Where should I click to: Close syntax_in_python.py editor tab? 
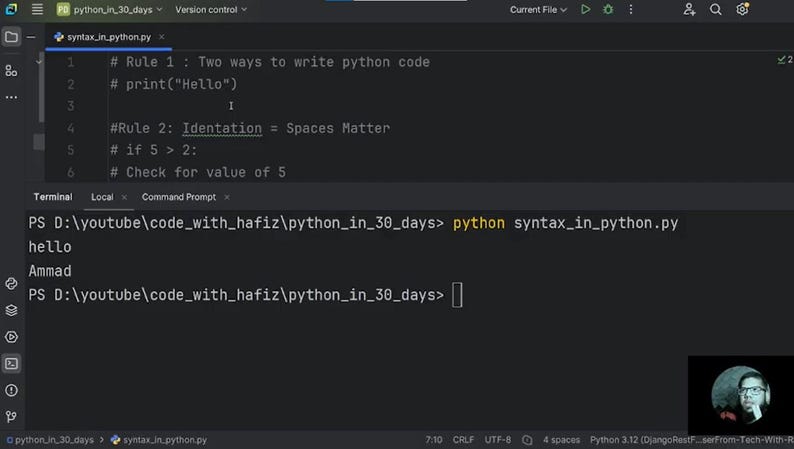[162, 36]
